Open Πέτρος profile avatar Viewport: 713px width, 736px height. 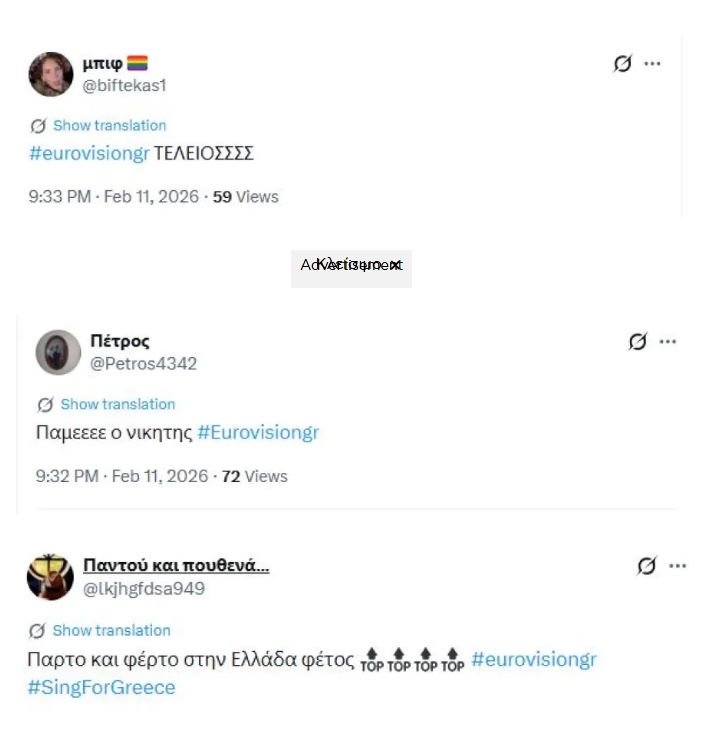pos(58,353)
